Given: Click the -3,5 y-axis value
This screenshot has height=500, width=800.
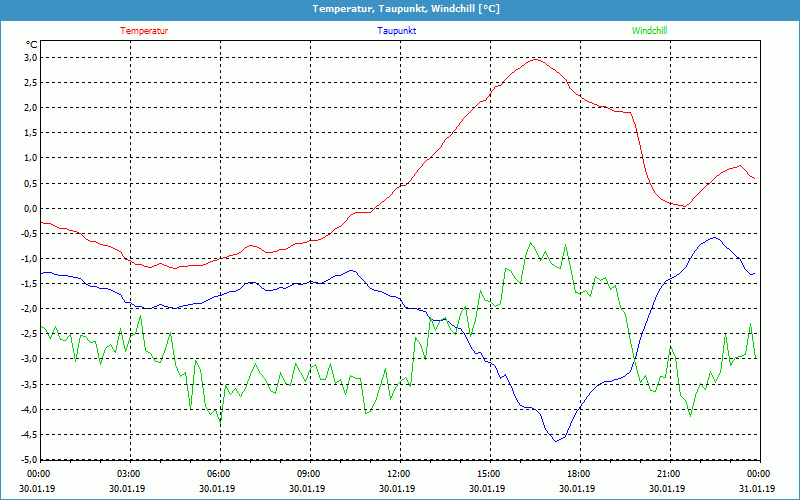Looking at the screenshot, I should 30,384.
